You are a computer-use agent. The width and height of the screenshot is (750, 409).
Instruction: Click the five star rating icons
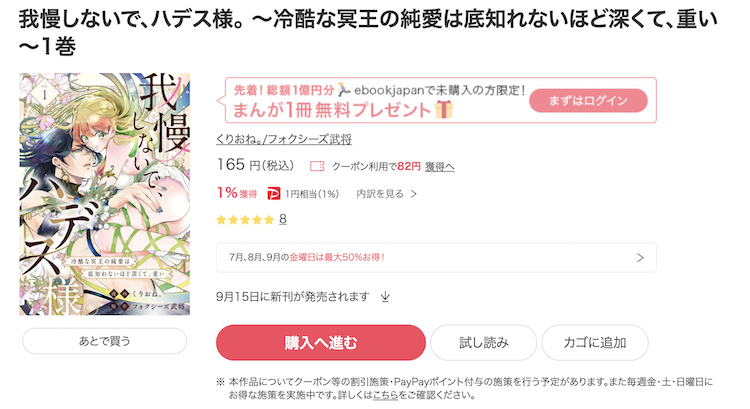tap(245, 220)
